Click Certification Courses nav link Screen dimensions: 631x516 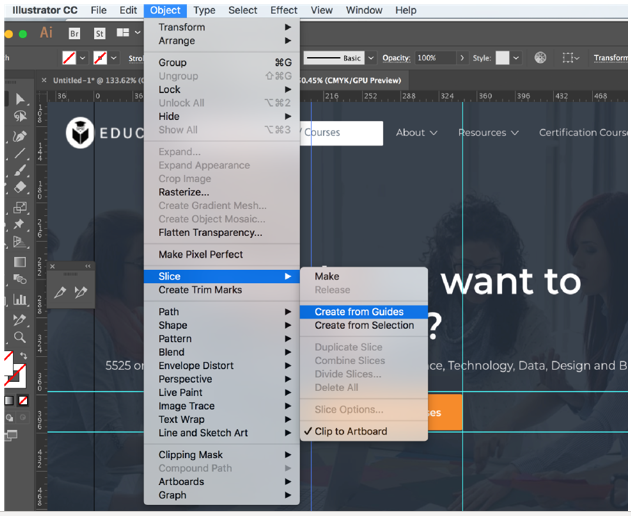pos(583,132)
